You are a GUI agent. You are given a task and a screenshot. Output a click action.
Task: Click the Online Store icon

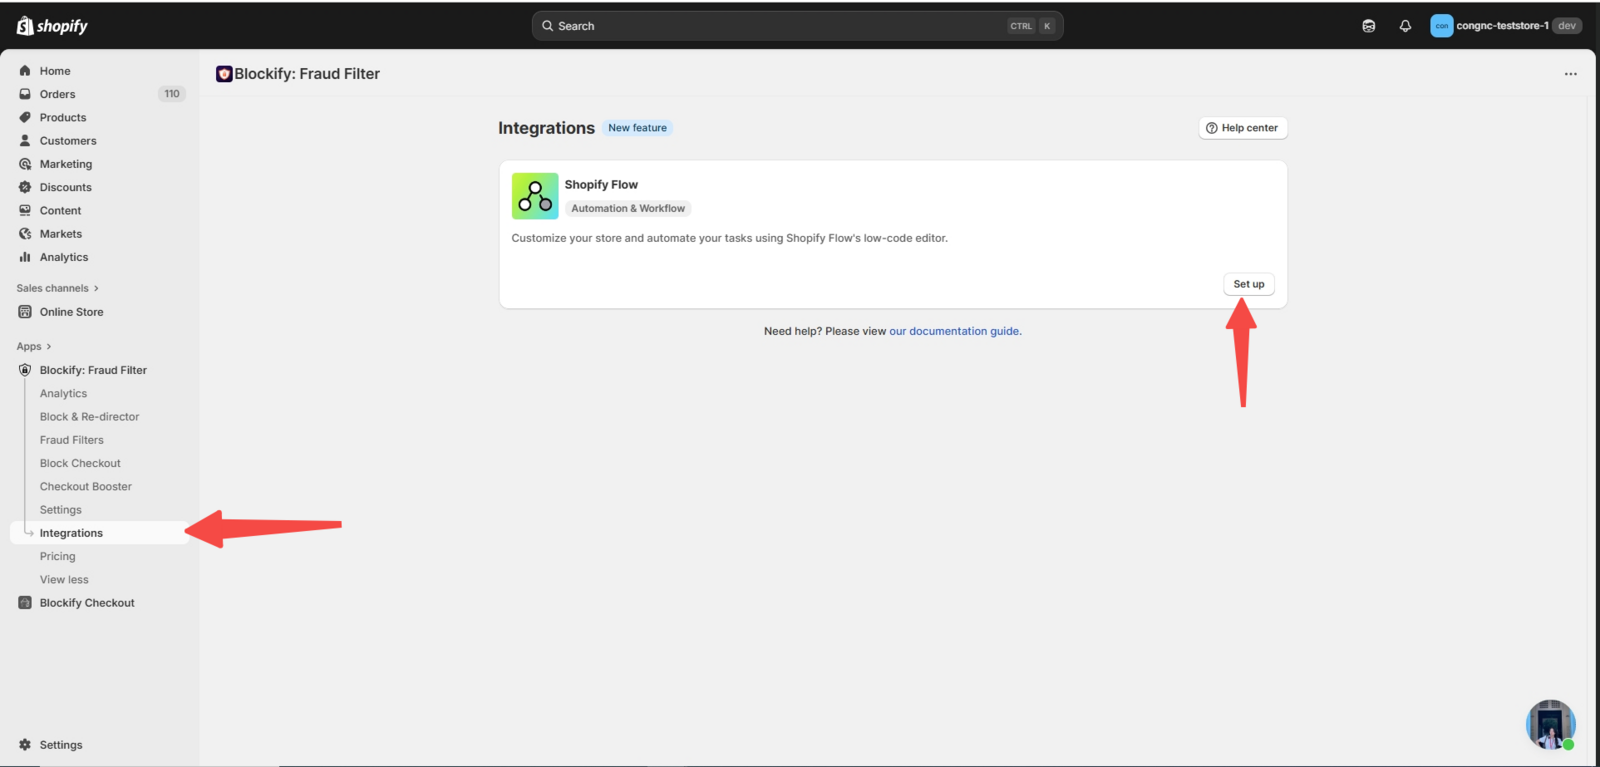[25, 312]
